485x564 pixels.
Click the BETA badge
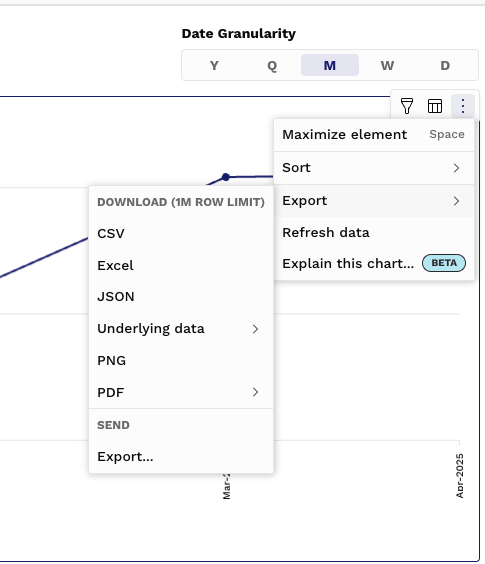pyautogui.click(x=444, y=263)
